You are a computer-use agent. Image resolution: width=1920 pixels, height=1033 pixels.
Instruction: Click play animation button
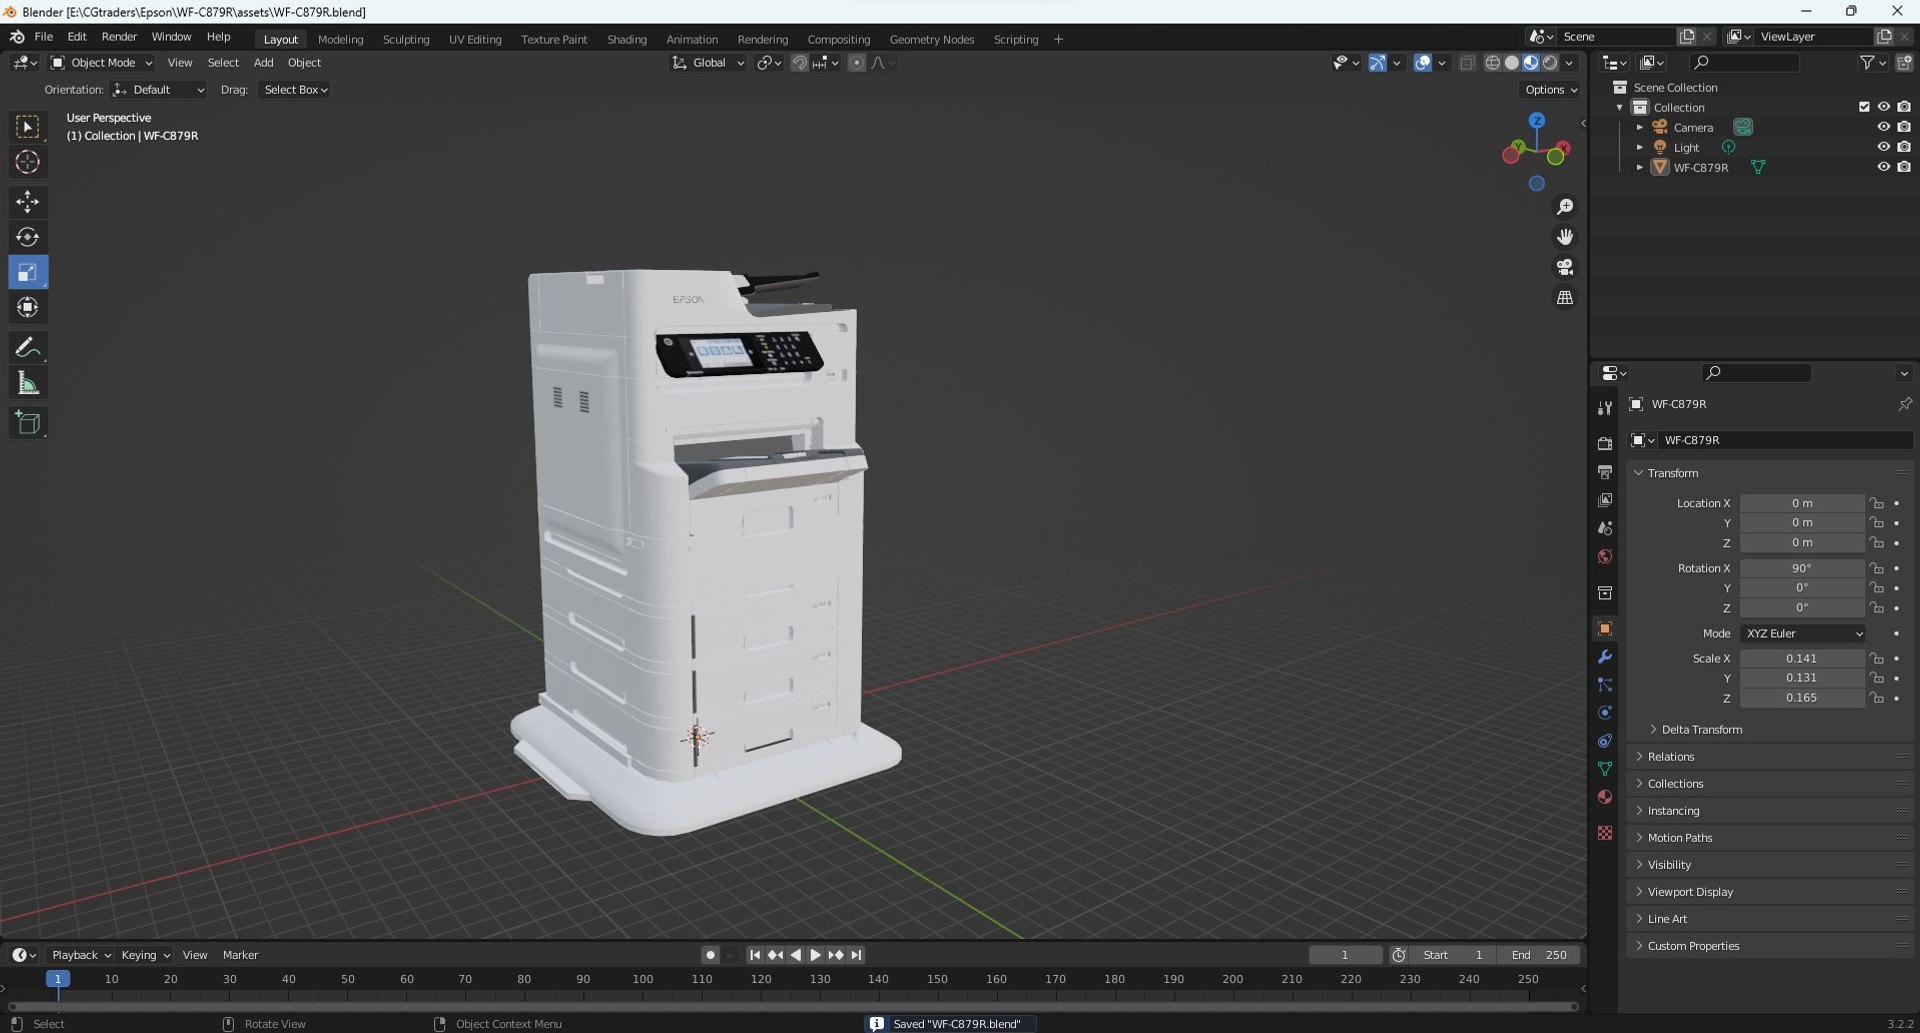tap(815, 955)
